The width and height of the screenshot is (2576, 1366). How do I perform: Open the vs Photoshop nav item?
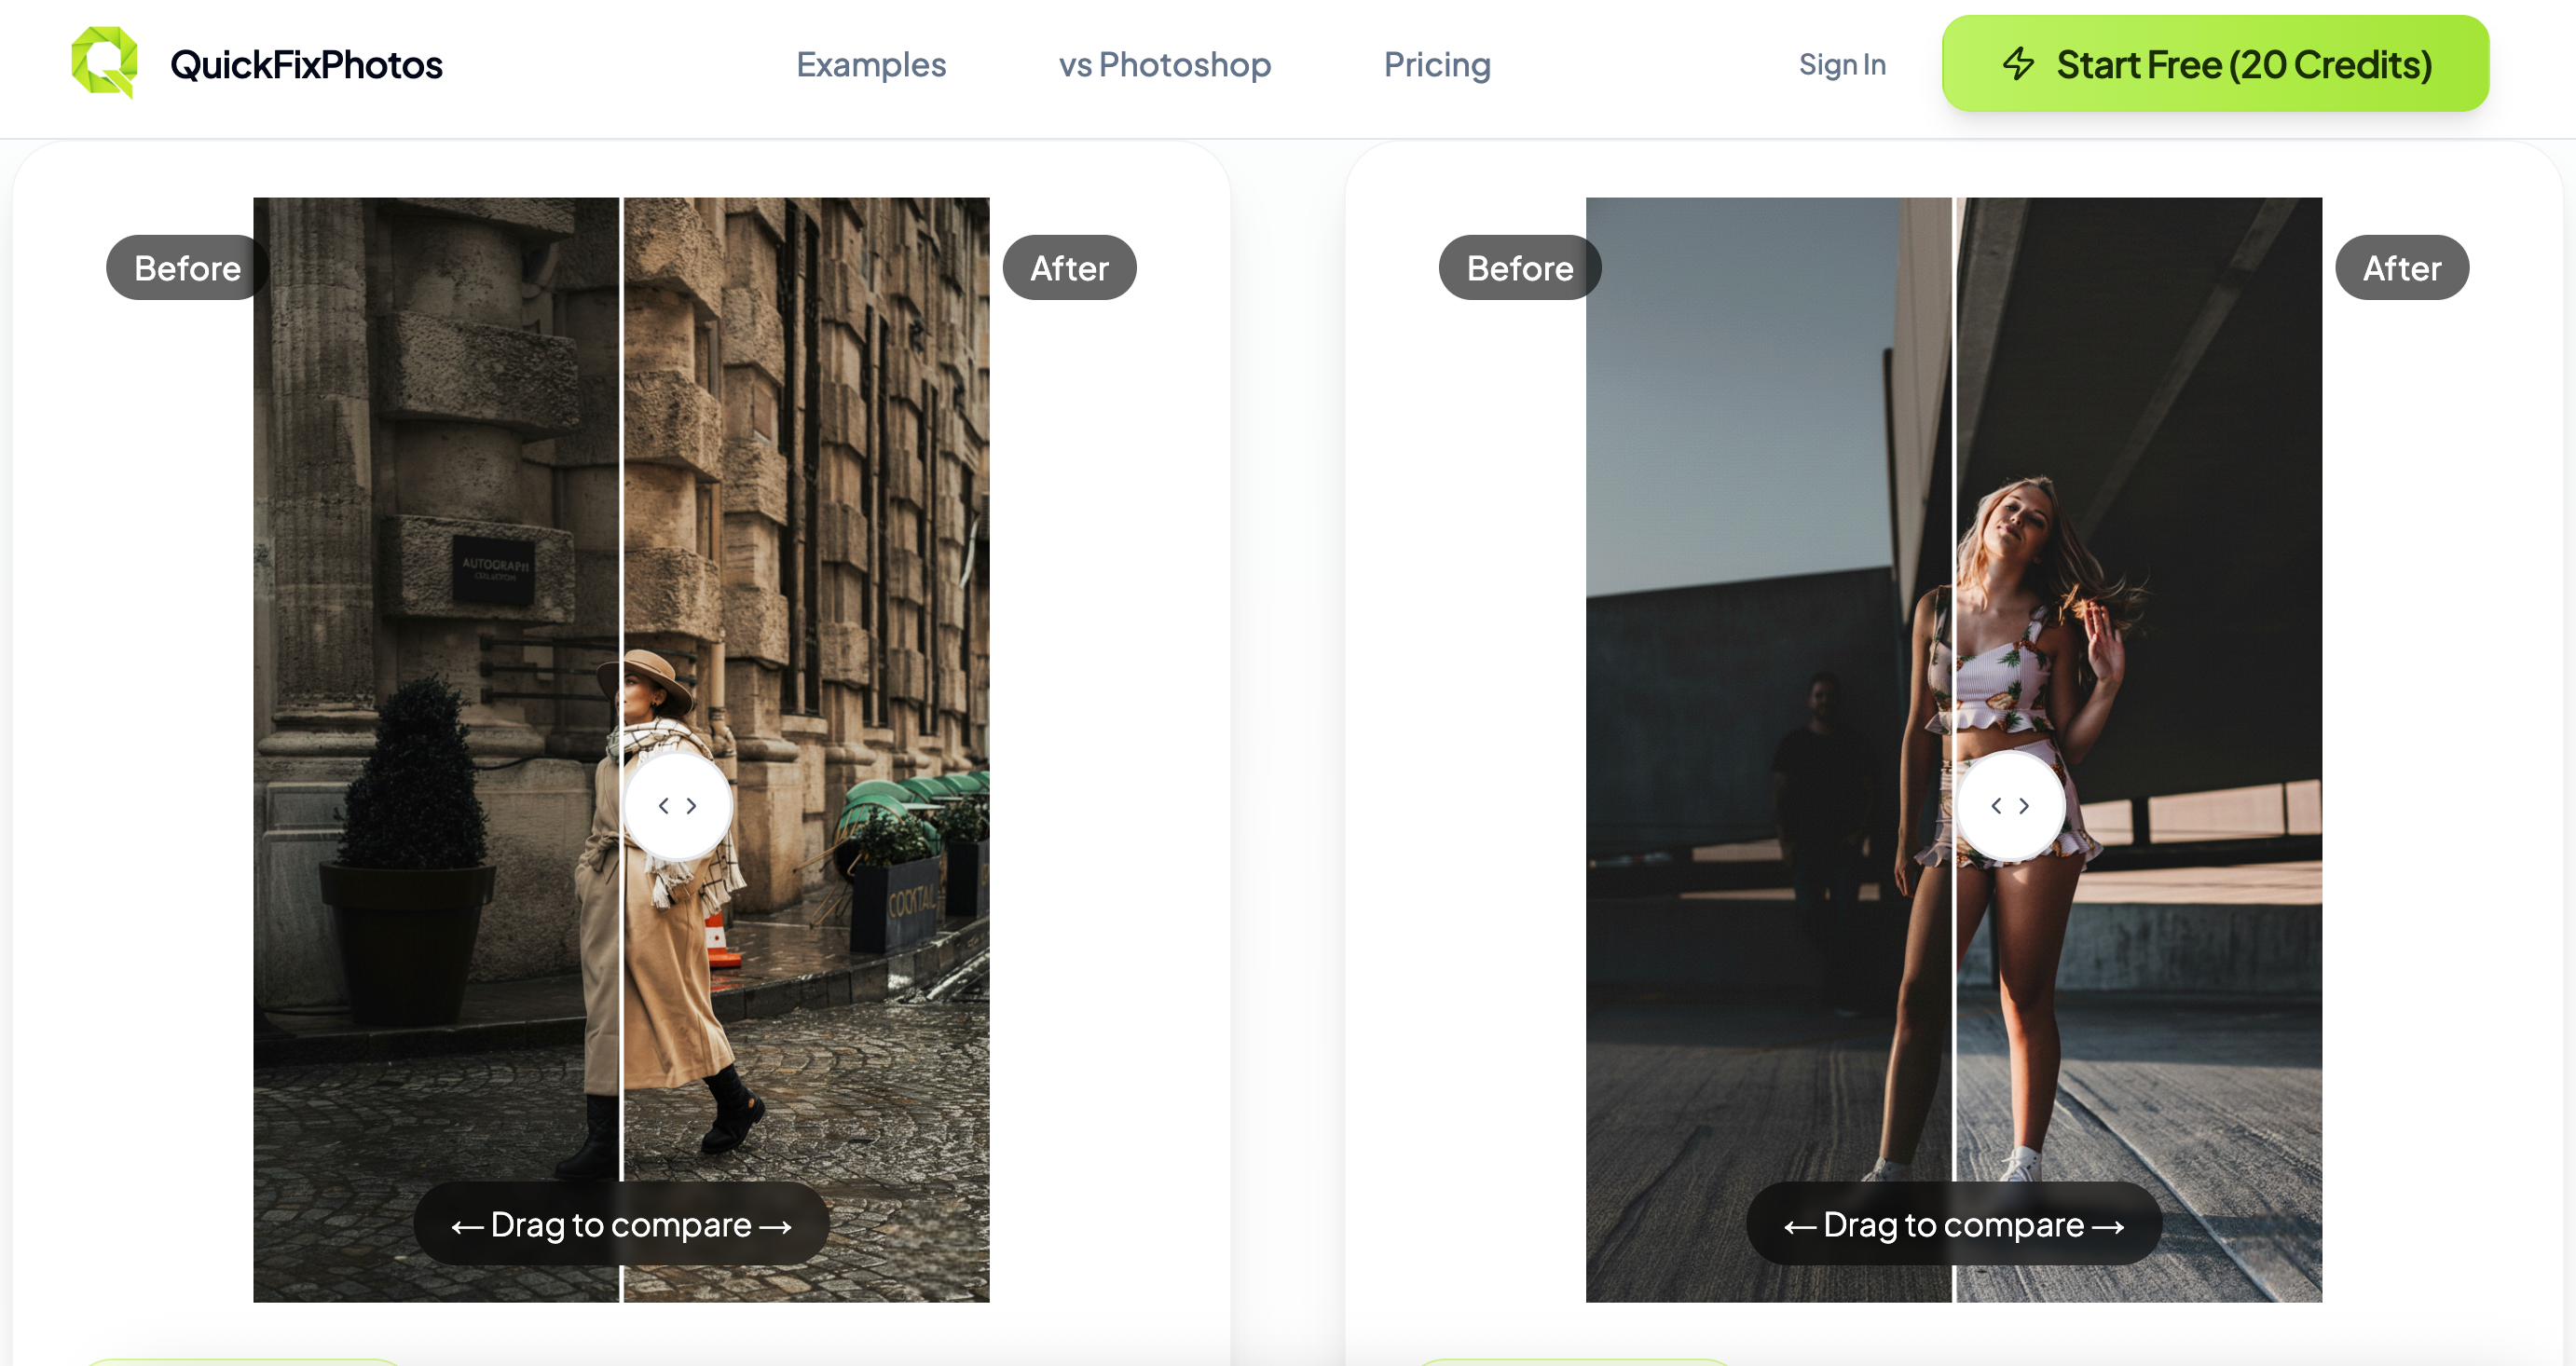tap(1164, 65)
